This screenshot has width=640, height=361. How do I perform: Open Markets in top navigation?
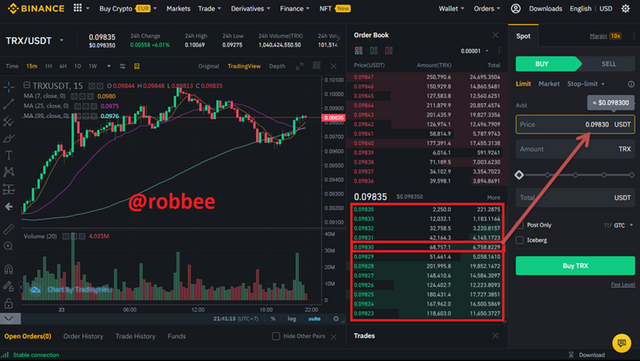click(178, 9)
